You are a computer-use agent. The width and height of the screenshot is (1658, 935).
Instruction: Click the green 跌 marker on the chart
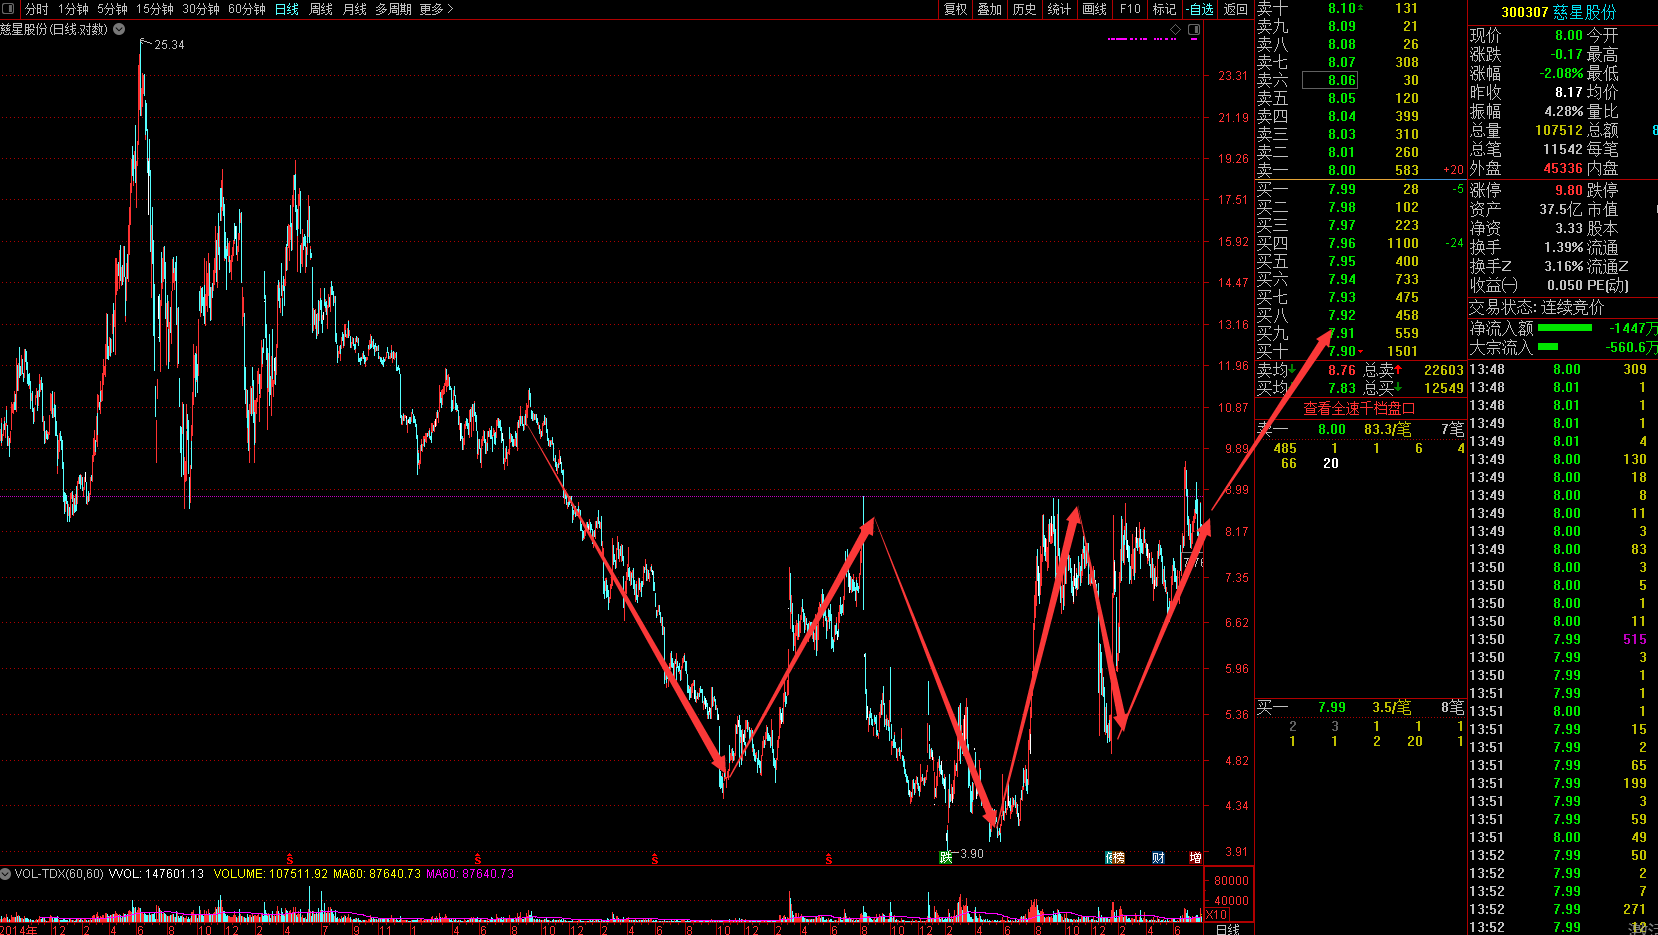[x=945, y=857]
